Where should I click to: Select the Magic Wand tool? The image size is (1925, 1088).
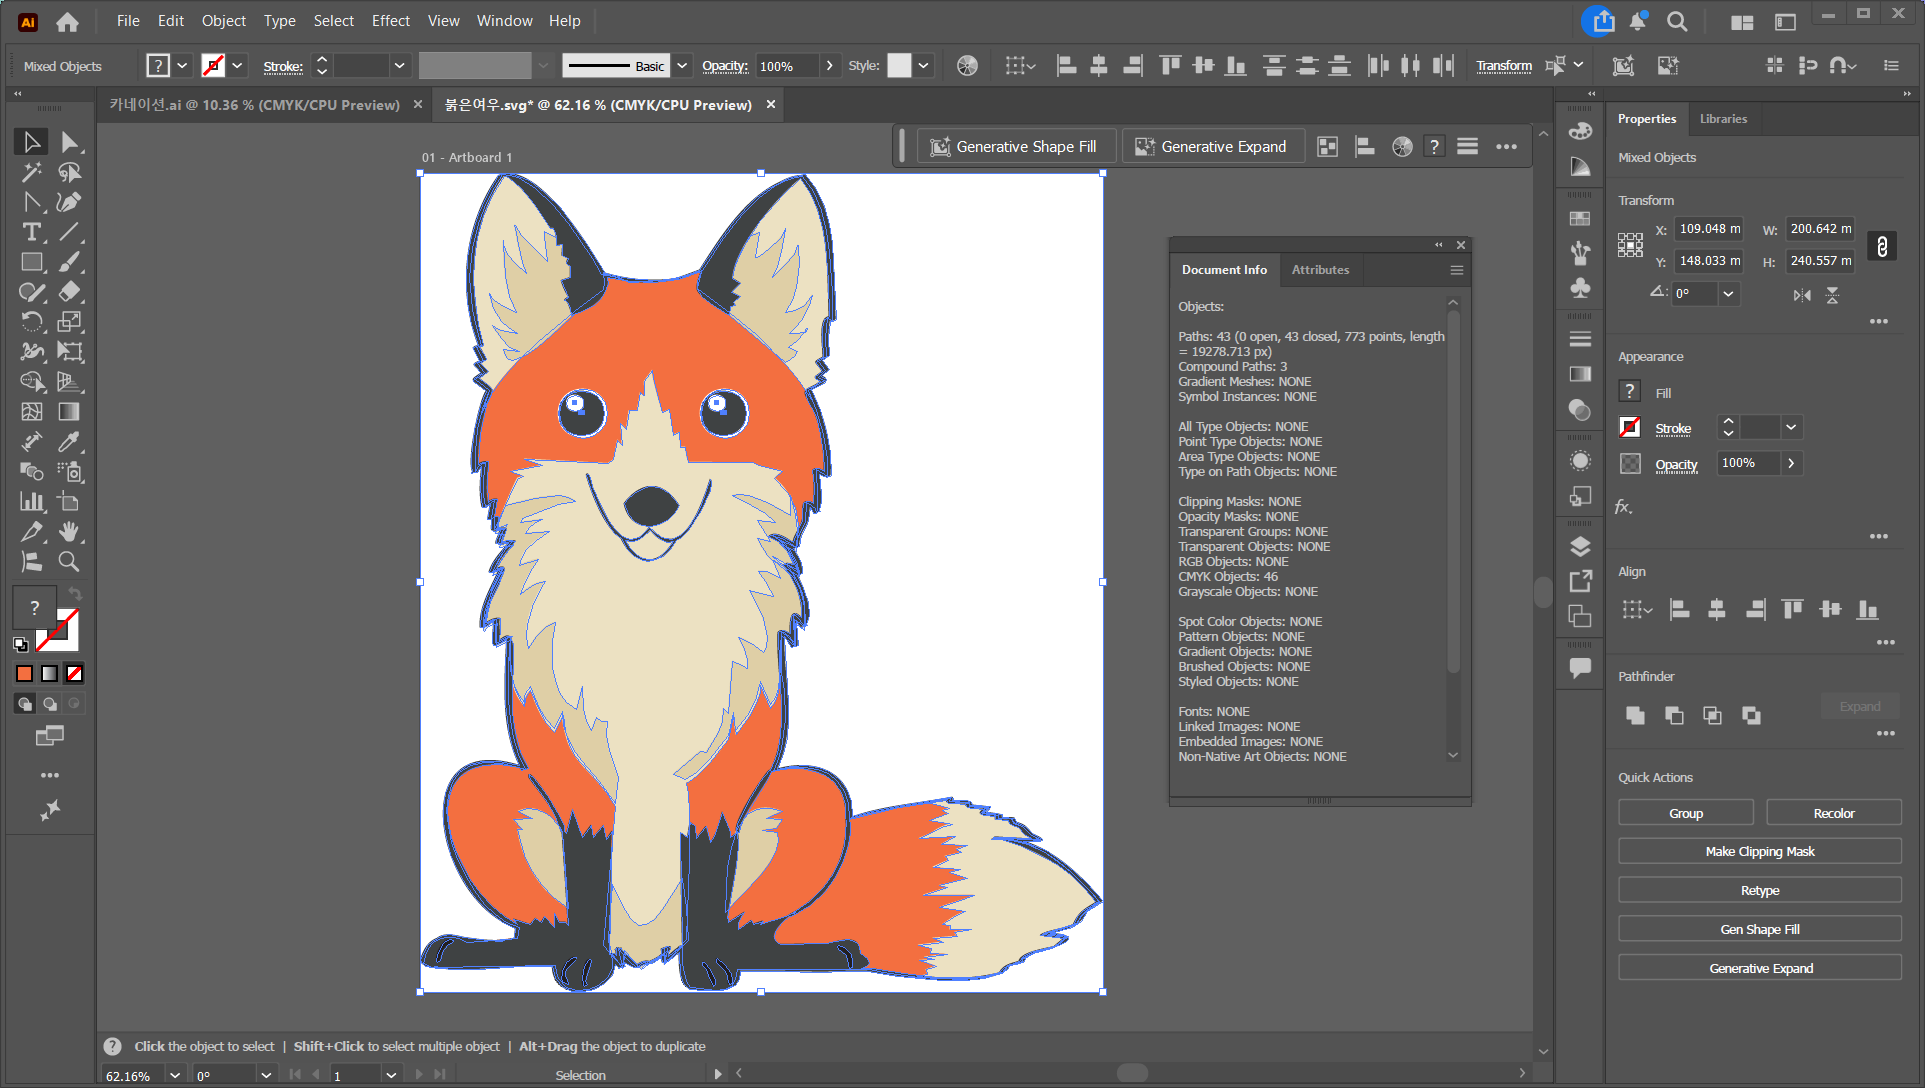31,172
